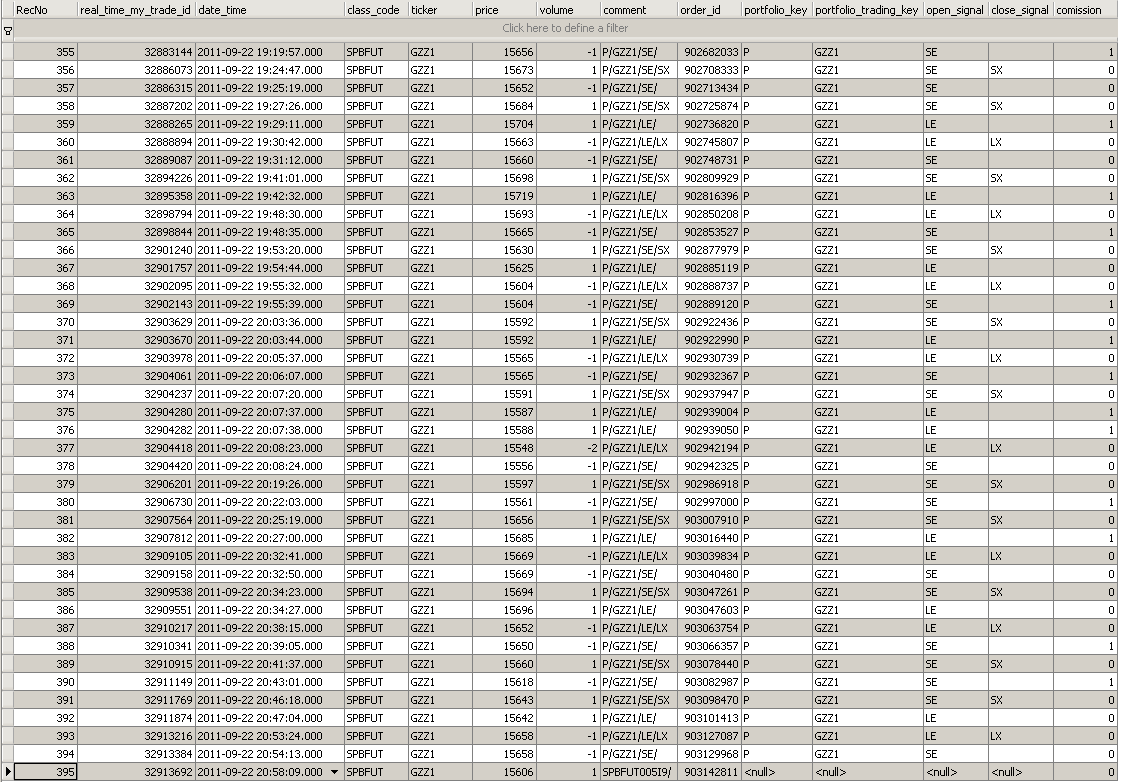Screen dimensions: 1123x782
Task: Select order_id 902888737 cell
Action: pos(709,286)
